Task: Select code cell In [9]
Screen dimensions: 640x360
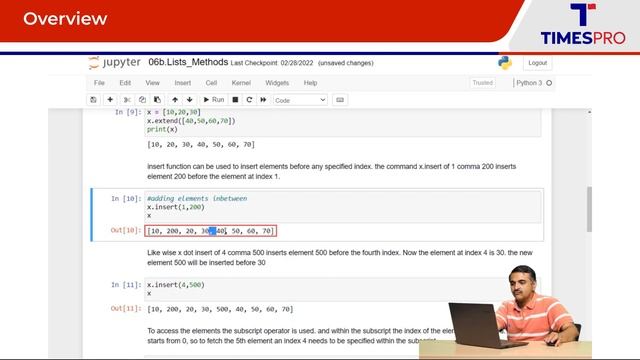Action: click(343, 121)
